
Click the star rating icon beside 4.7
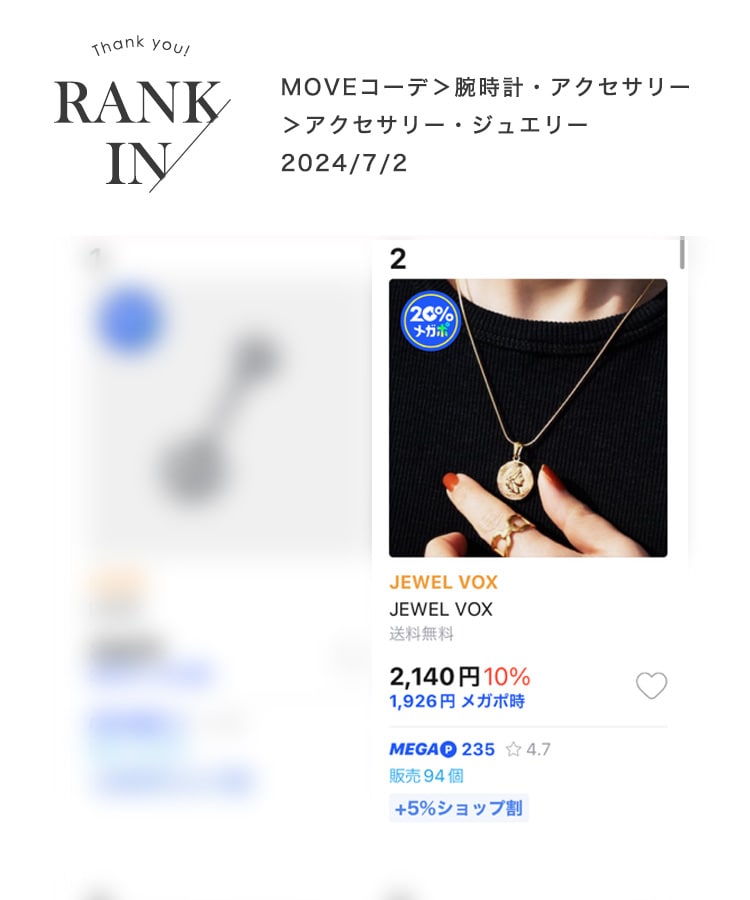(x=513, y=749)
